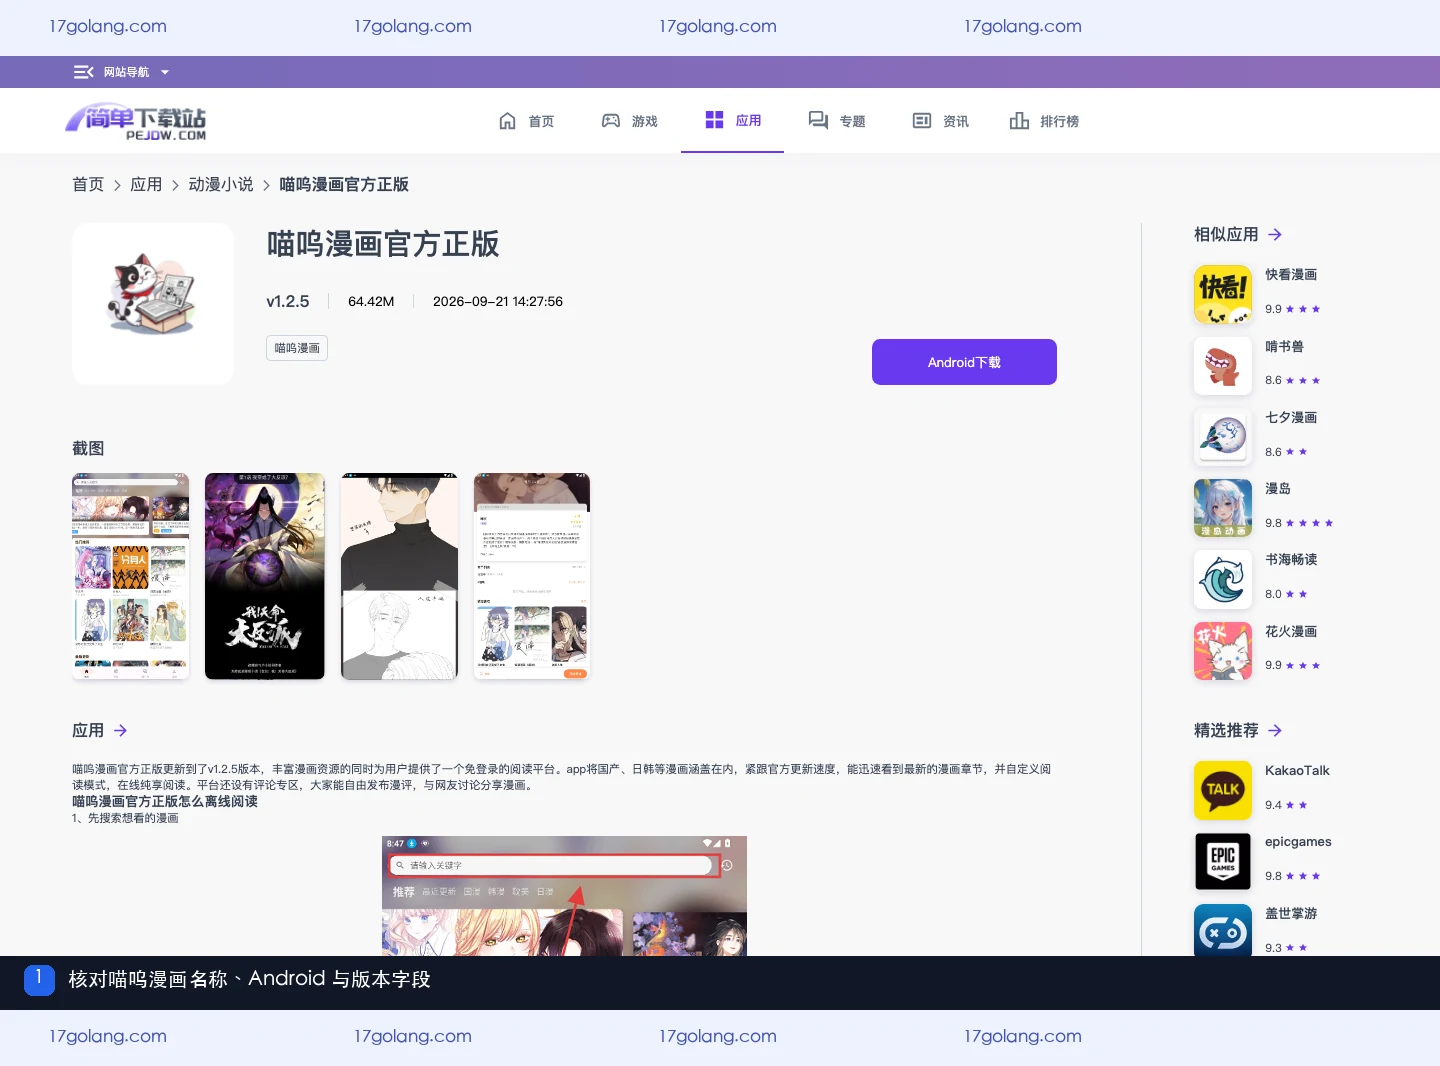Click 应用 in the breadcrumb
This screenshot has height=1066, width=1440.
pos(146,184)
